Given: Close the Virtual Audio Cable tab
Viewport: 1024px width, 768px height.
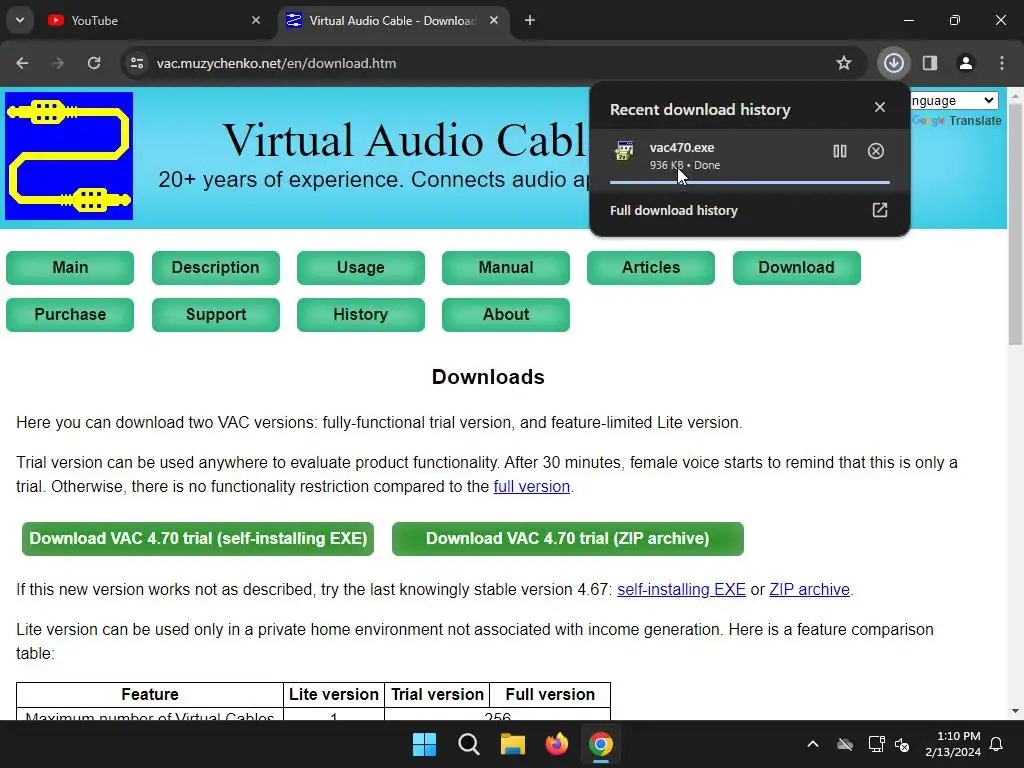Looking at the screenshot, I should pyautogui.click(x=494, y=20).
